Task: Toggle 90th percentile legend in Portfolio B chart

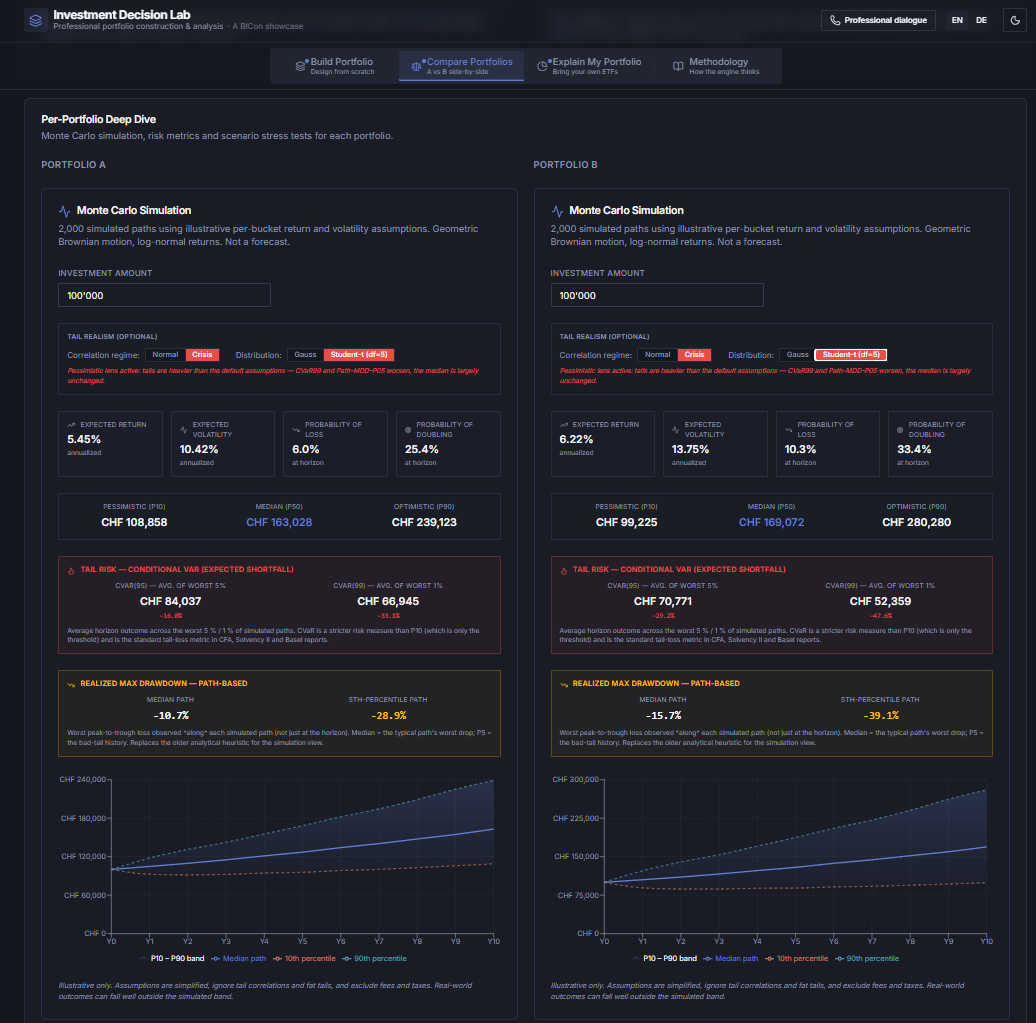Action: pos(867,959)
